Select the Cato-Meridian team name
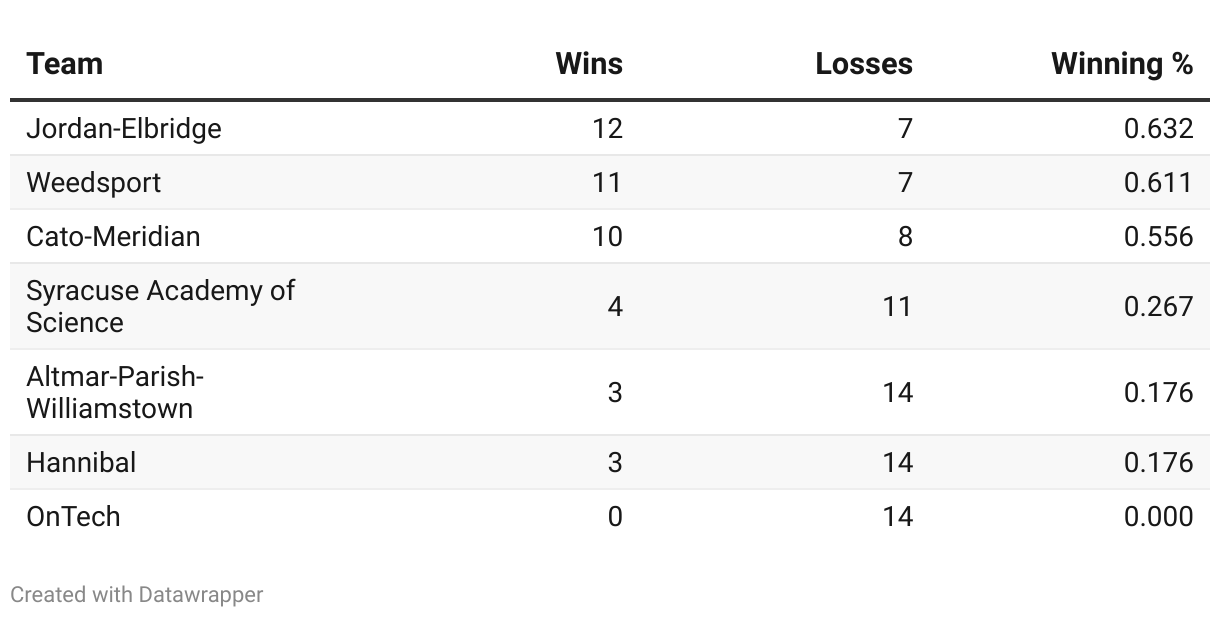 point(113,237)
